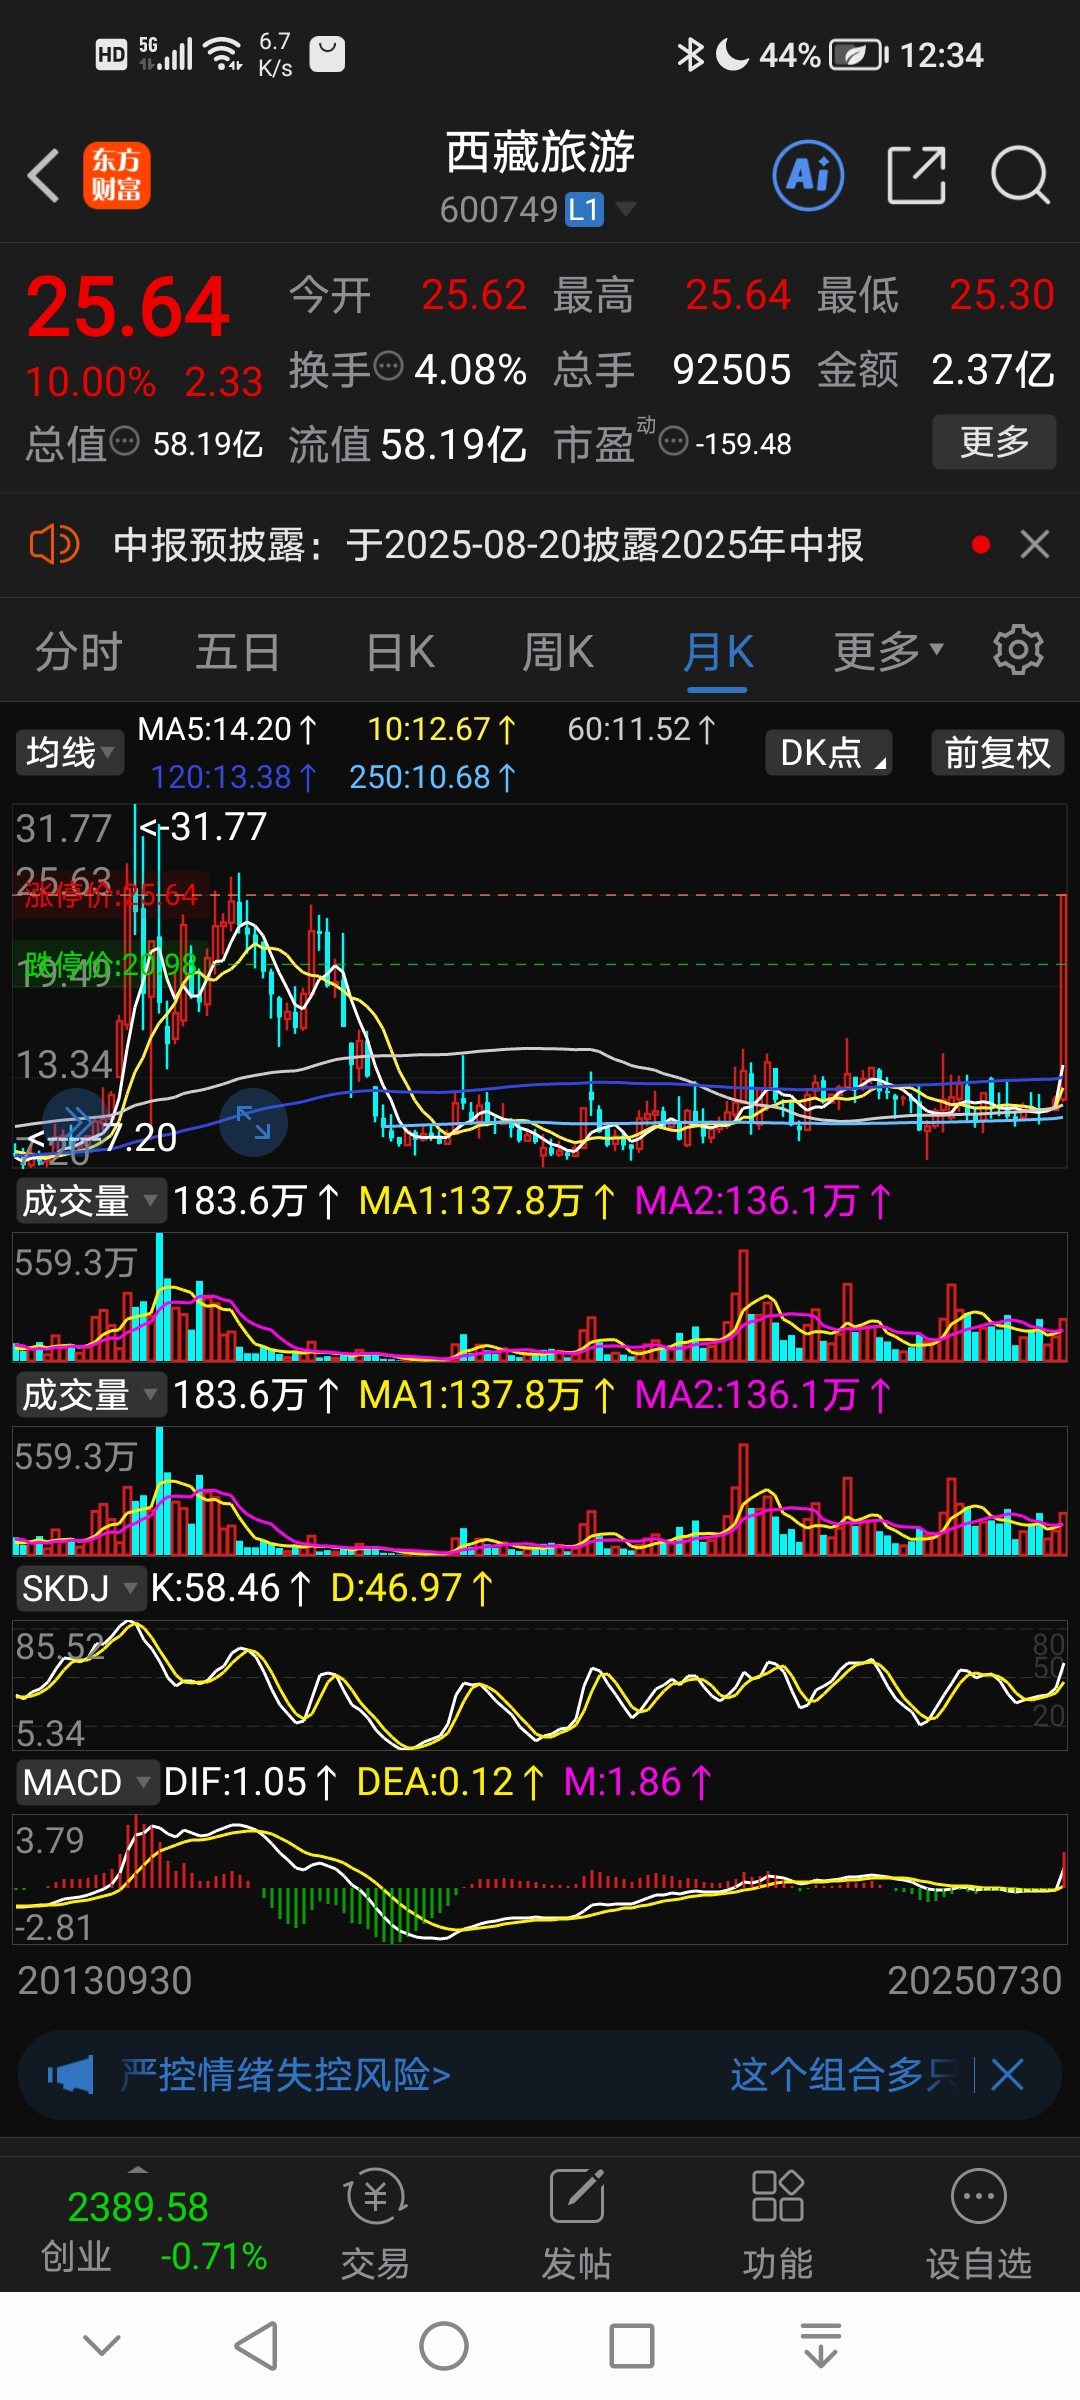Tap the main monthly K-line chart
This screenshot has width=1080, height=2400.
pyautogui.click(x=540, y=985)
